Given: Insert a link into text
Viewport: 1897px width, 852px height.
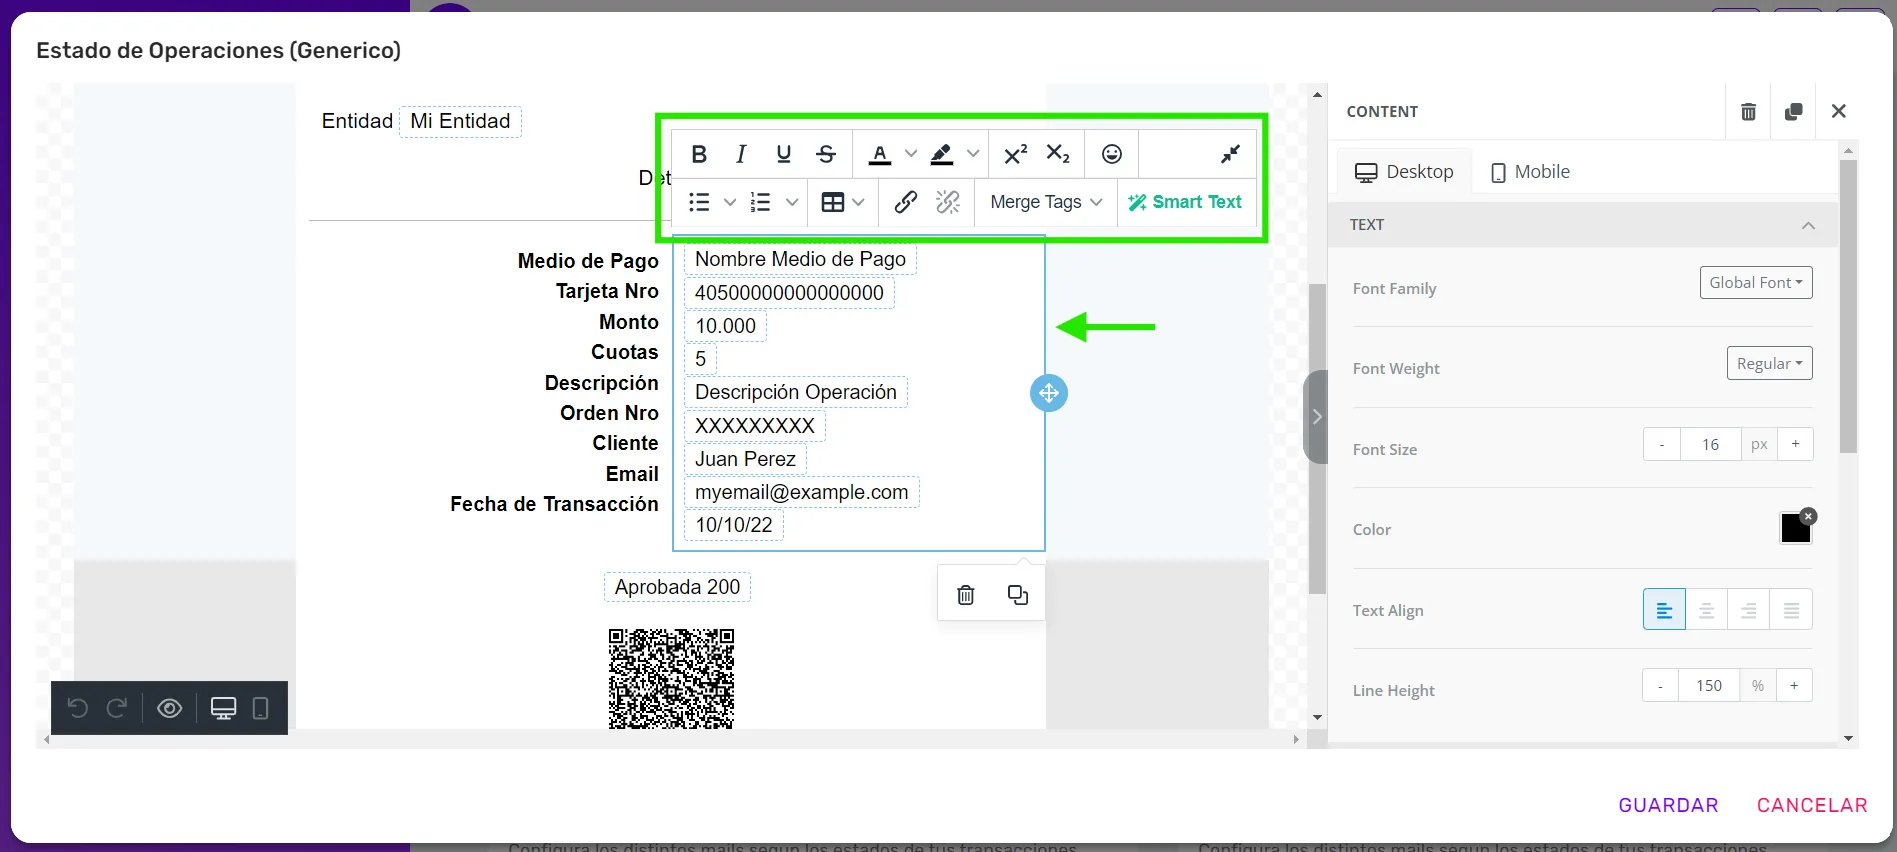Looking at the screenshot, I should click(x=906, y=202).
